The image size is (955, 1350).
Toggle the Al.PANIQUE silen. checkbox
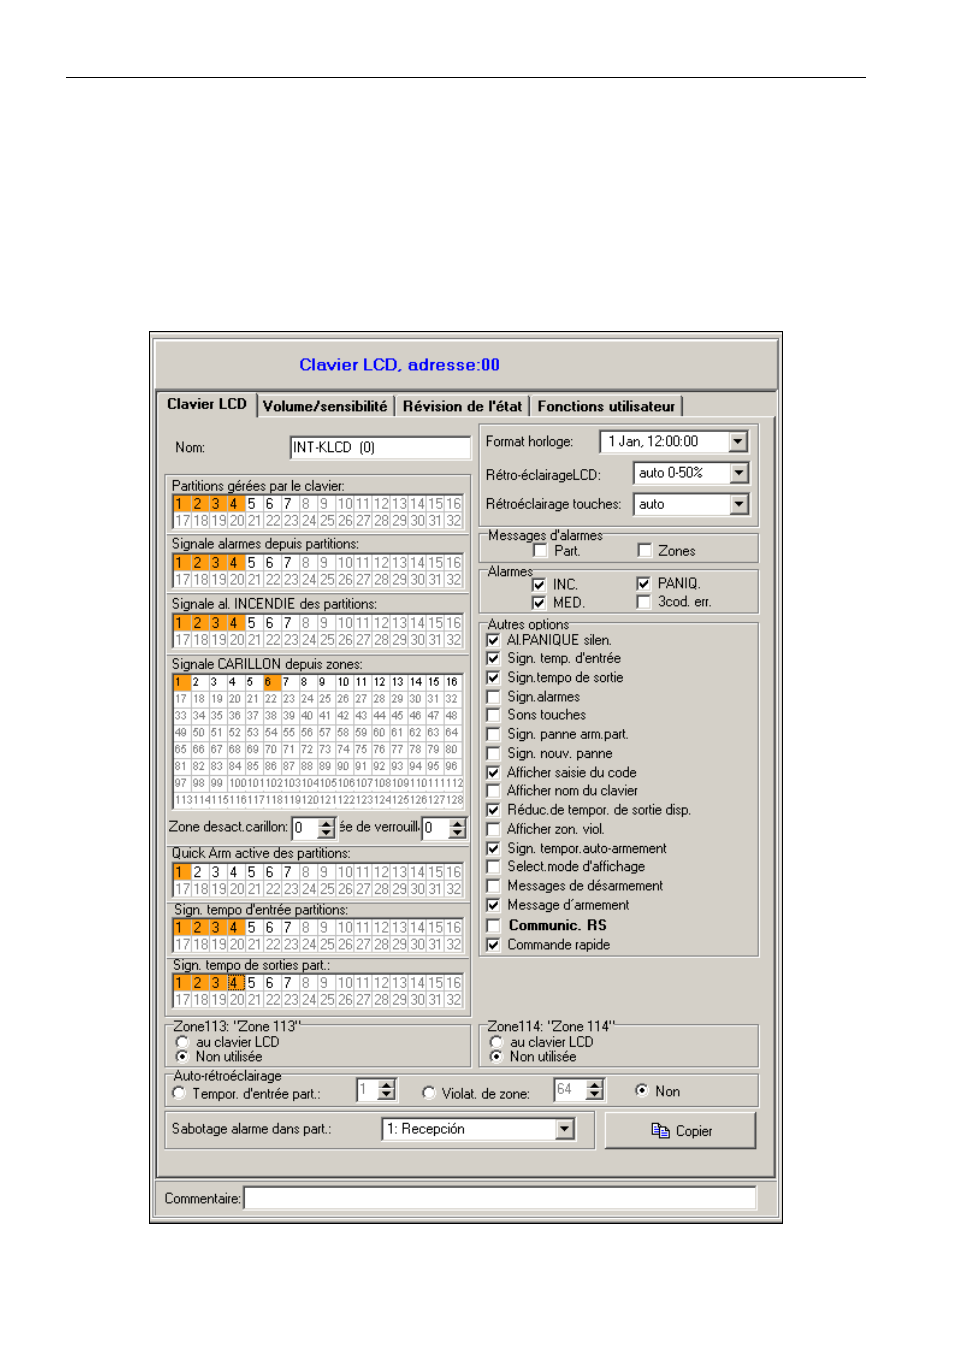click(493, 640)
